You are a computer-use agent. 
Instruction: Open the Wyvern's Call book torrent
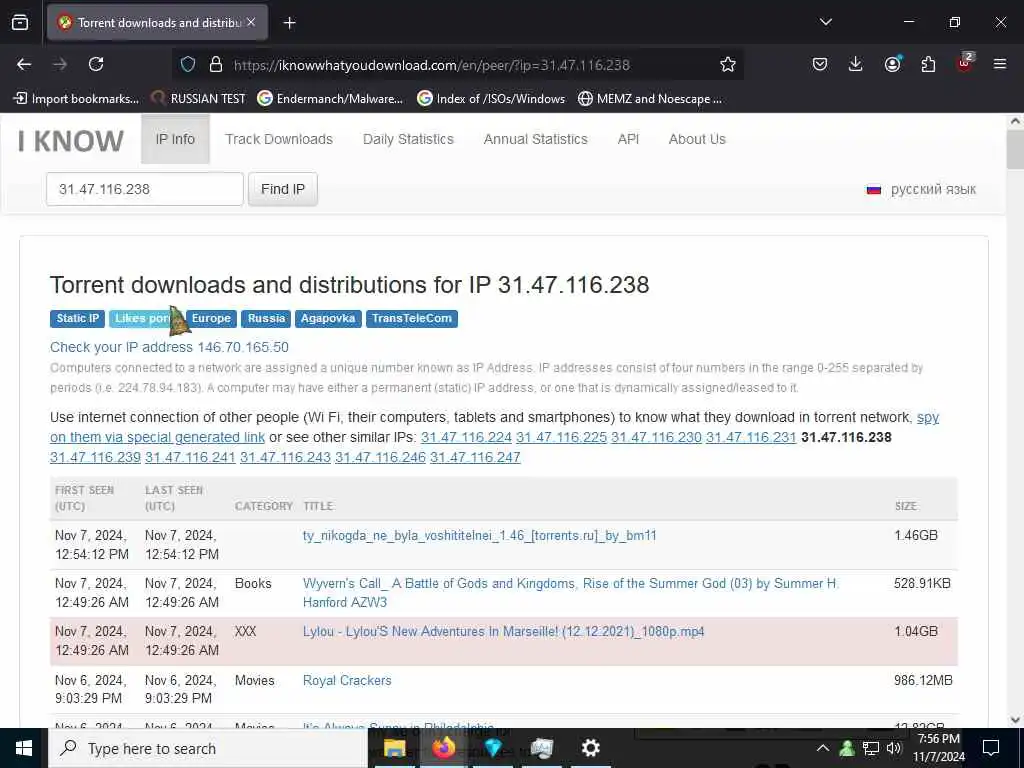point(571,592)
